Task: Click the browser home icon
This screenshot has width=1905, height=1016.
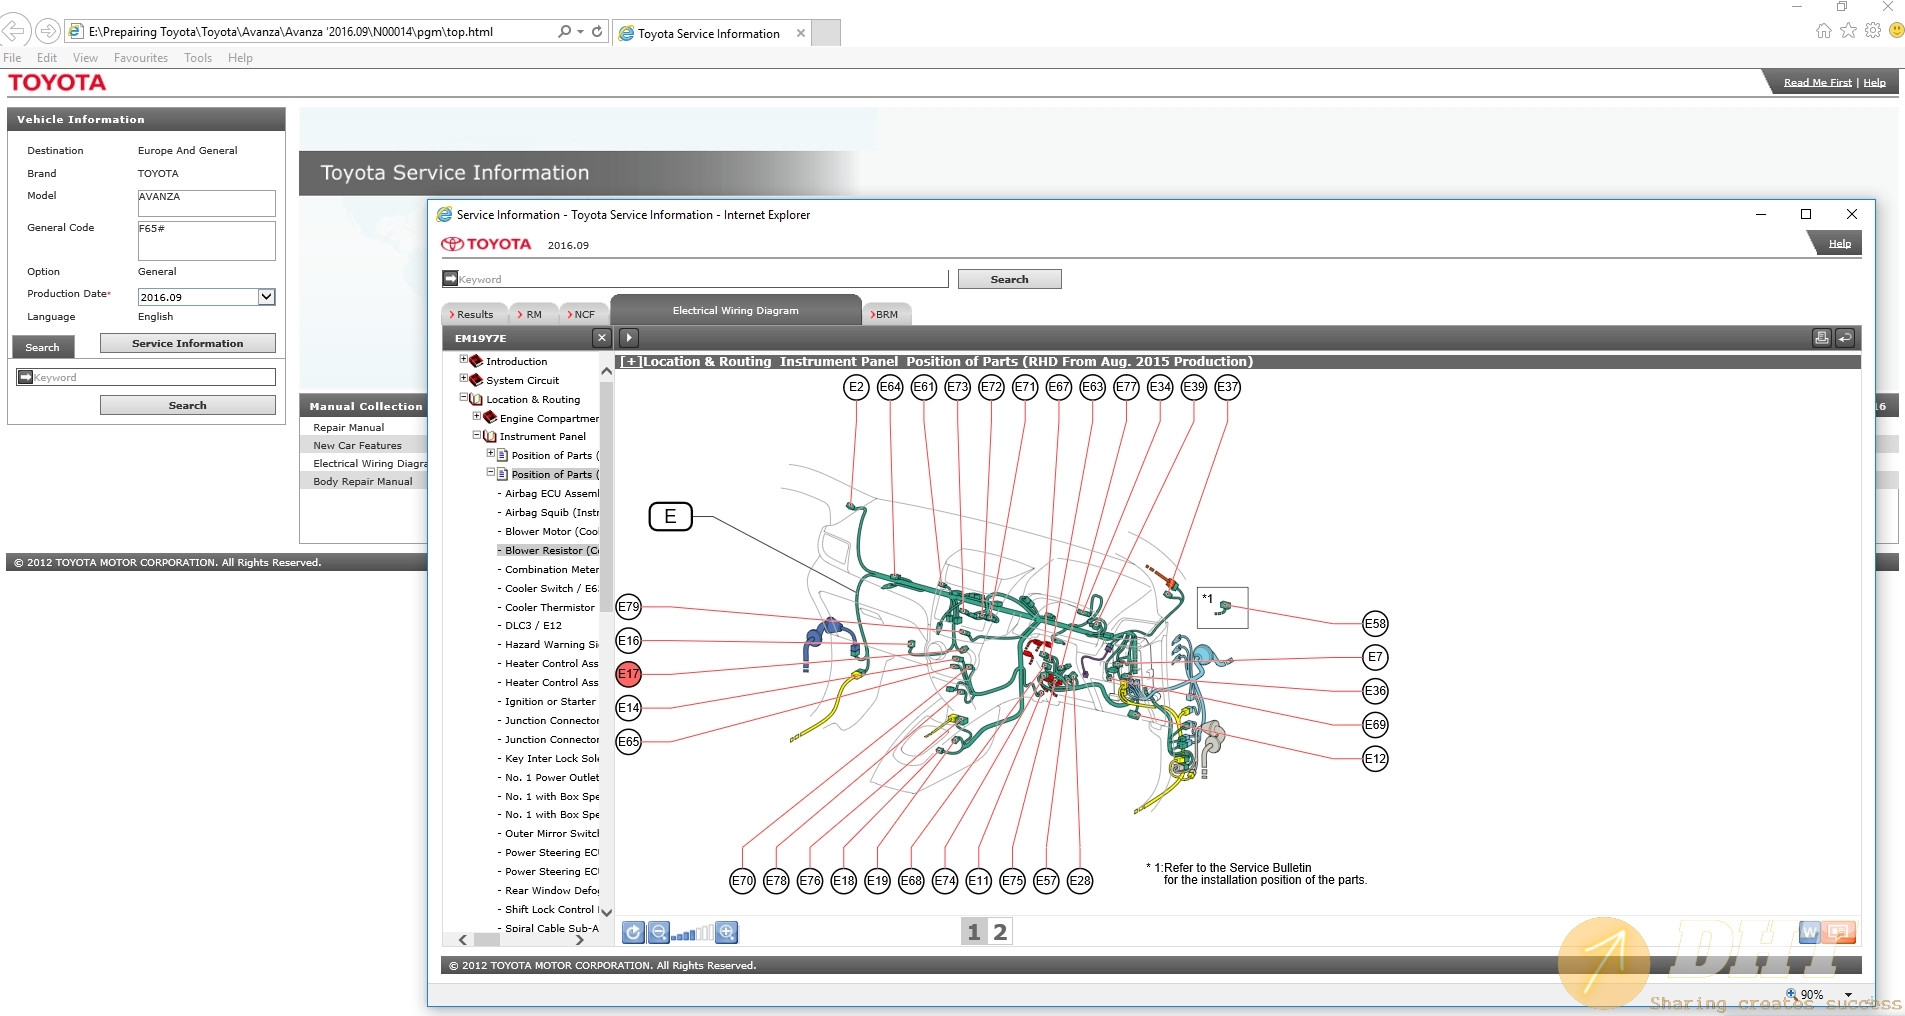Action: pyautogui.click(x=1824, y=31)
